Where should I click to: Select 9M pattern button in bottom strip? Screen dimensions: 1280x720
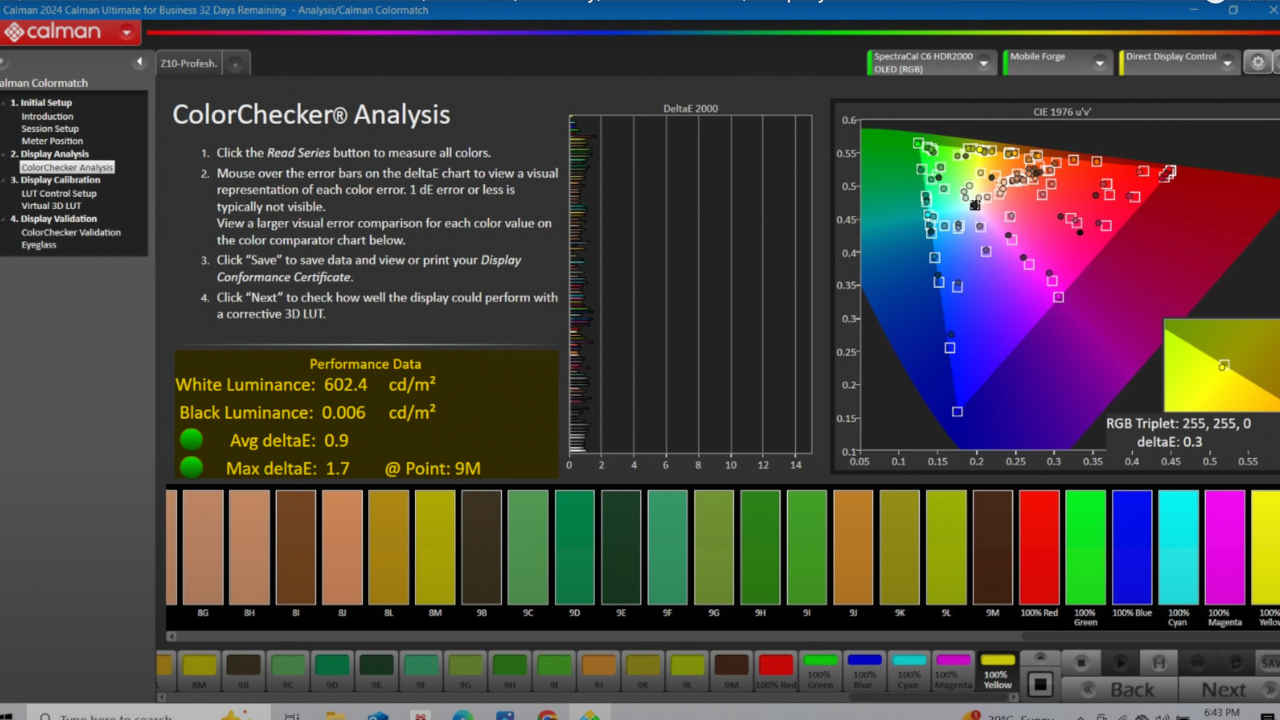click(x=731, y=672)
